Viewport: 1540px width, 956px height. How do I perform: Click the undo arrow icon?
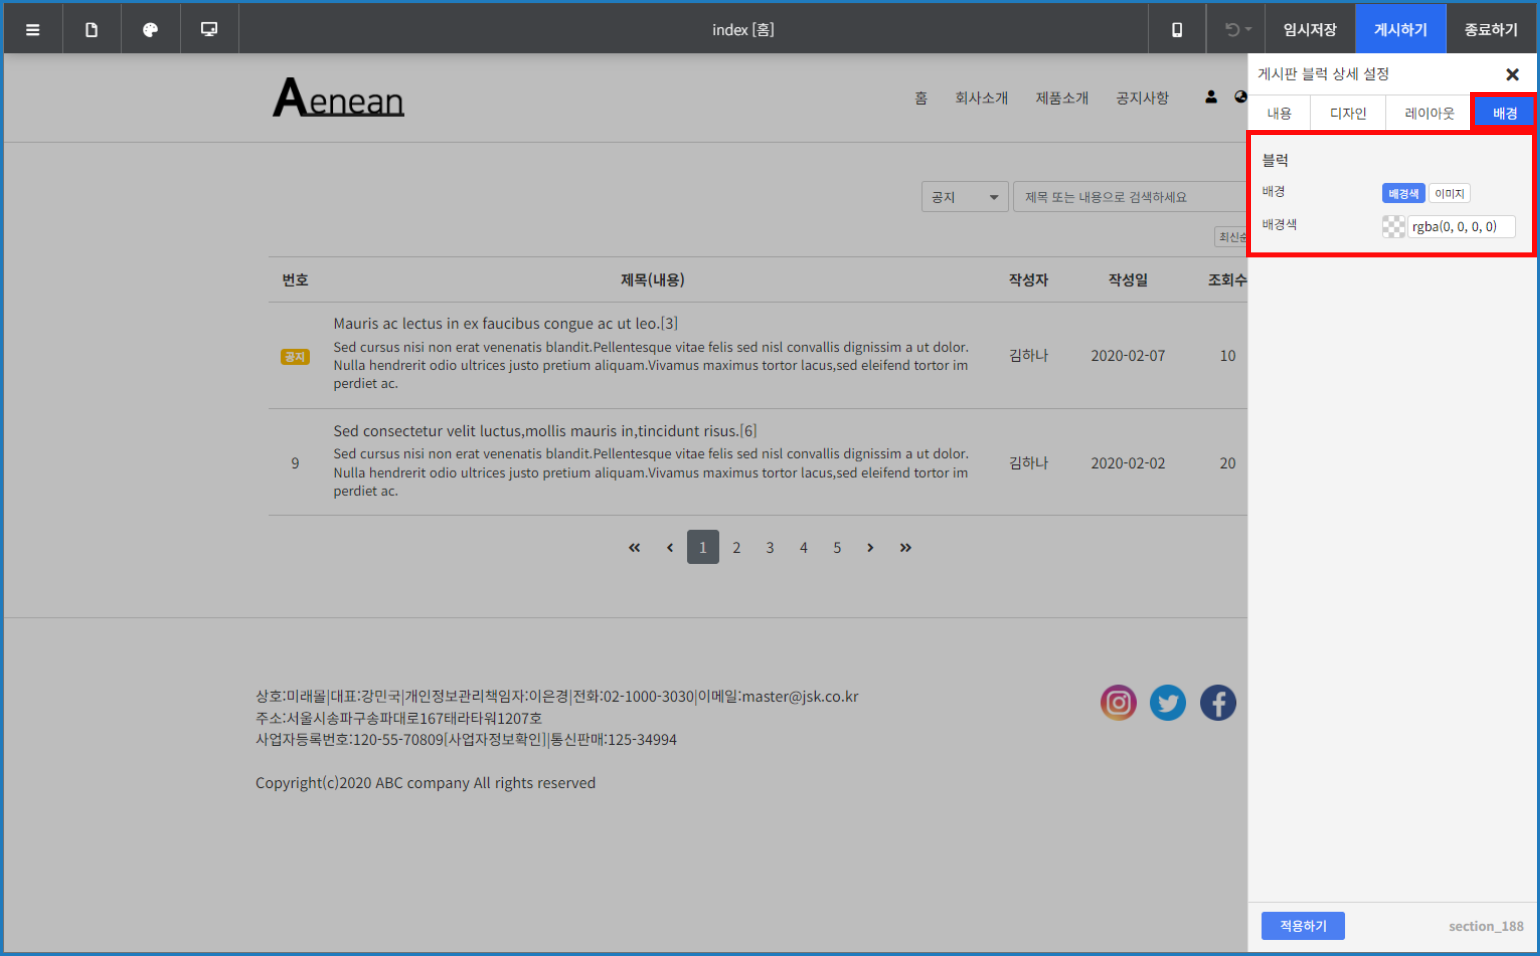tap(1231, 30)
